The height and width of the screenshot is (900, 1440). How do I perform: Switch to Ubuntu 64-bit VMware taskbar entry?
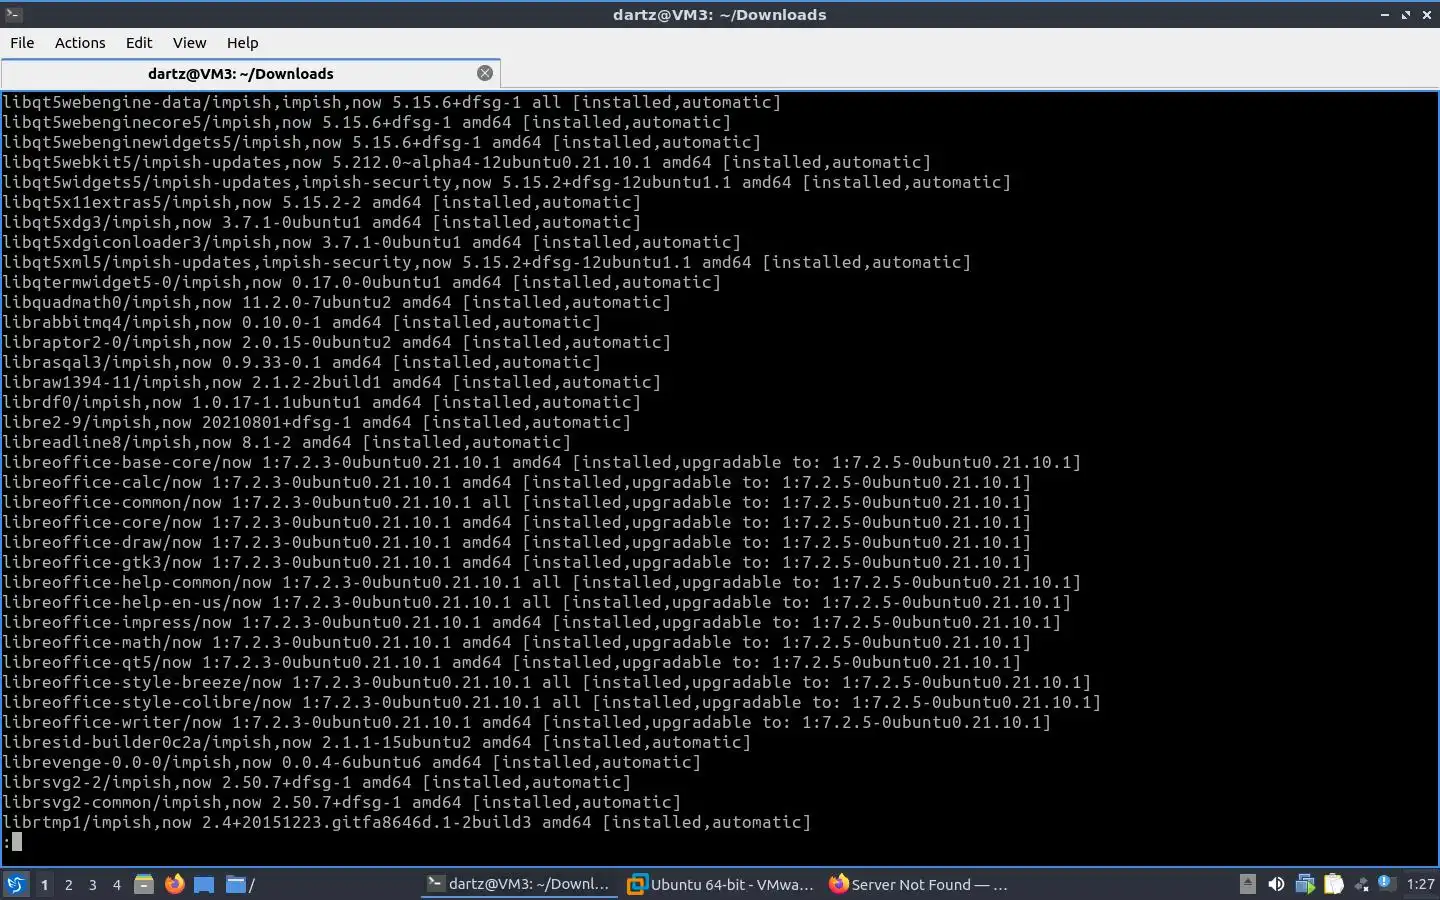pos(720,884)
